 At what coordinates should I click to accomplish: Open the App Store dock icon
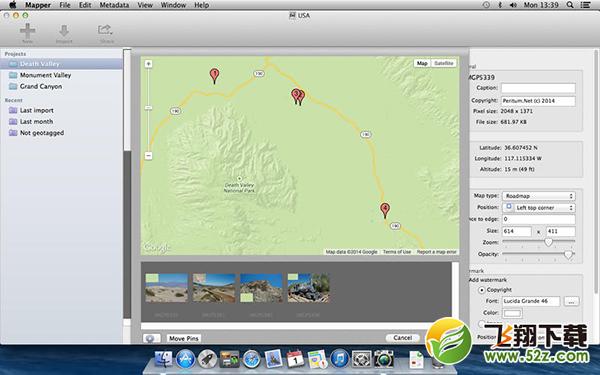click(x=186, y=360)
